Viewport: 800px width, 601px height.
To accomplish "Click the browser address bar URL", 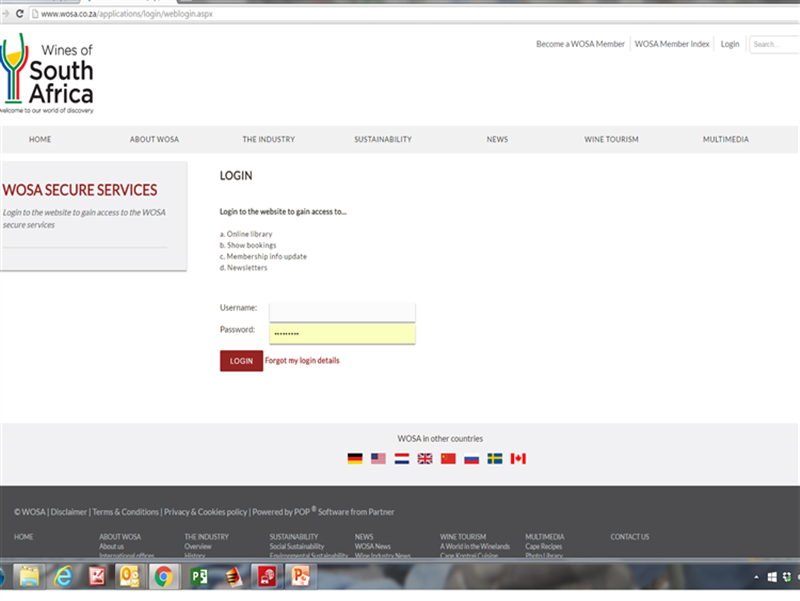I will (127, 14).
